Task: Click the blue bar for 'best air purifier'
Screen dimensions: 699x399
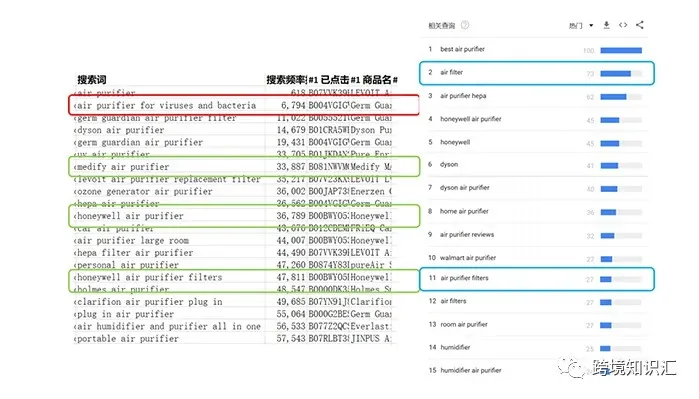Action: [621, 50]
